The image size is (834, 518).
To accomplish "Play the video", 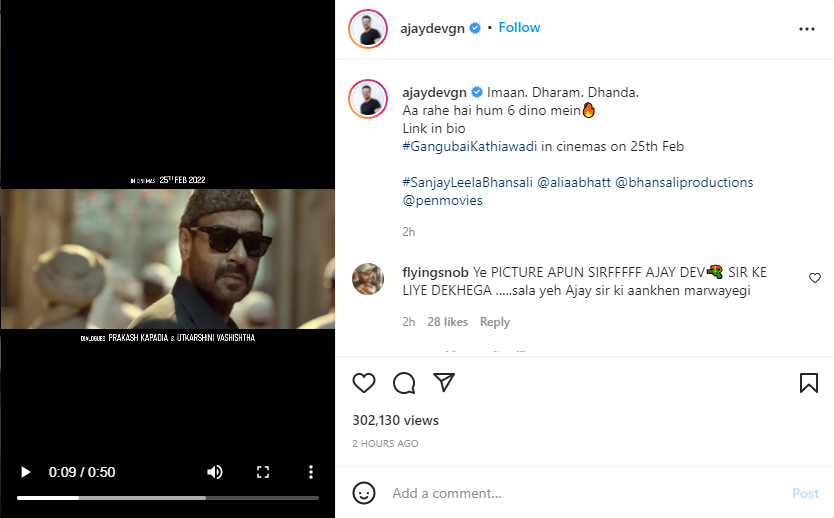I will (26, 472).
